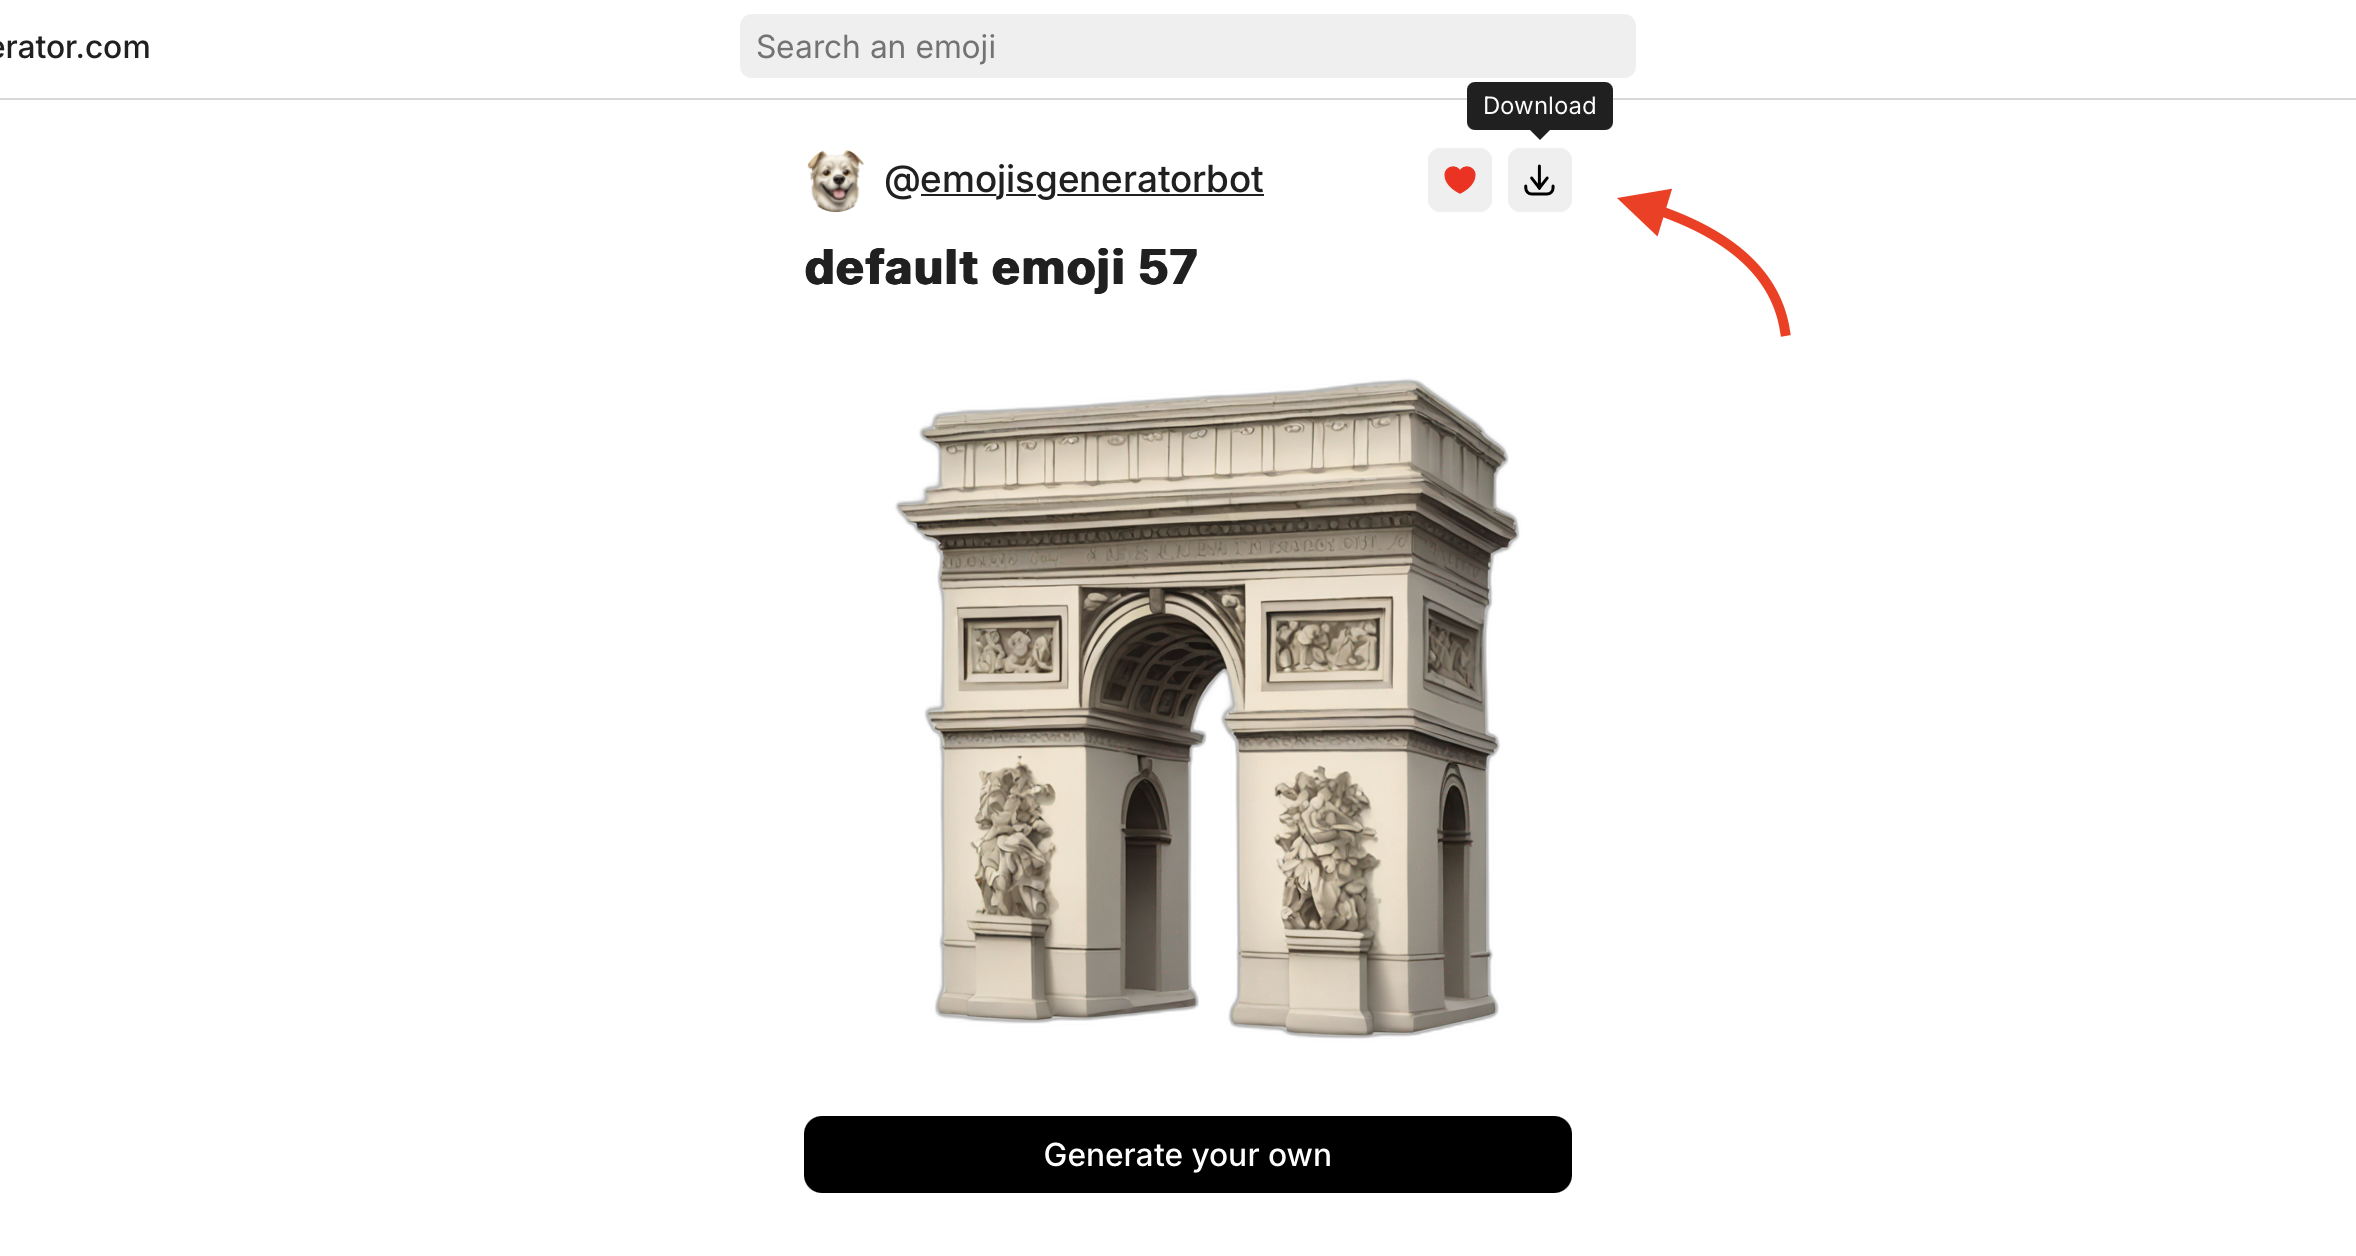Viewport: 2356px width, 1256px height.
Task: Focus the emoji search bar at top
Action: pos(1187,46)
